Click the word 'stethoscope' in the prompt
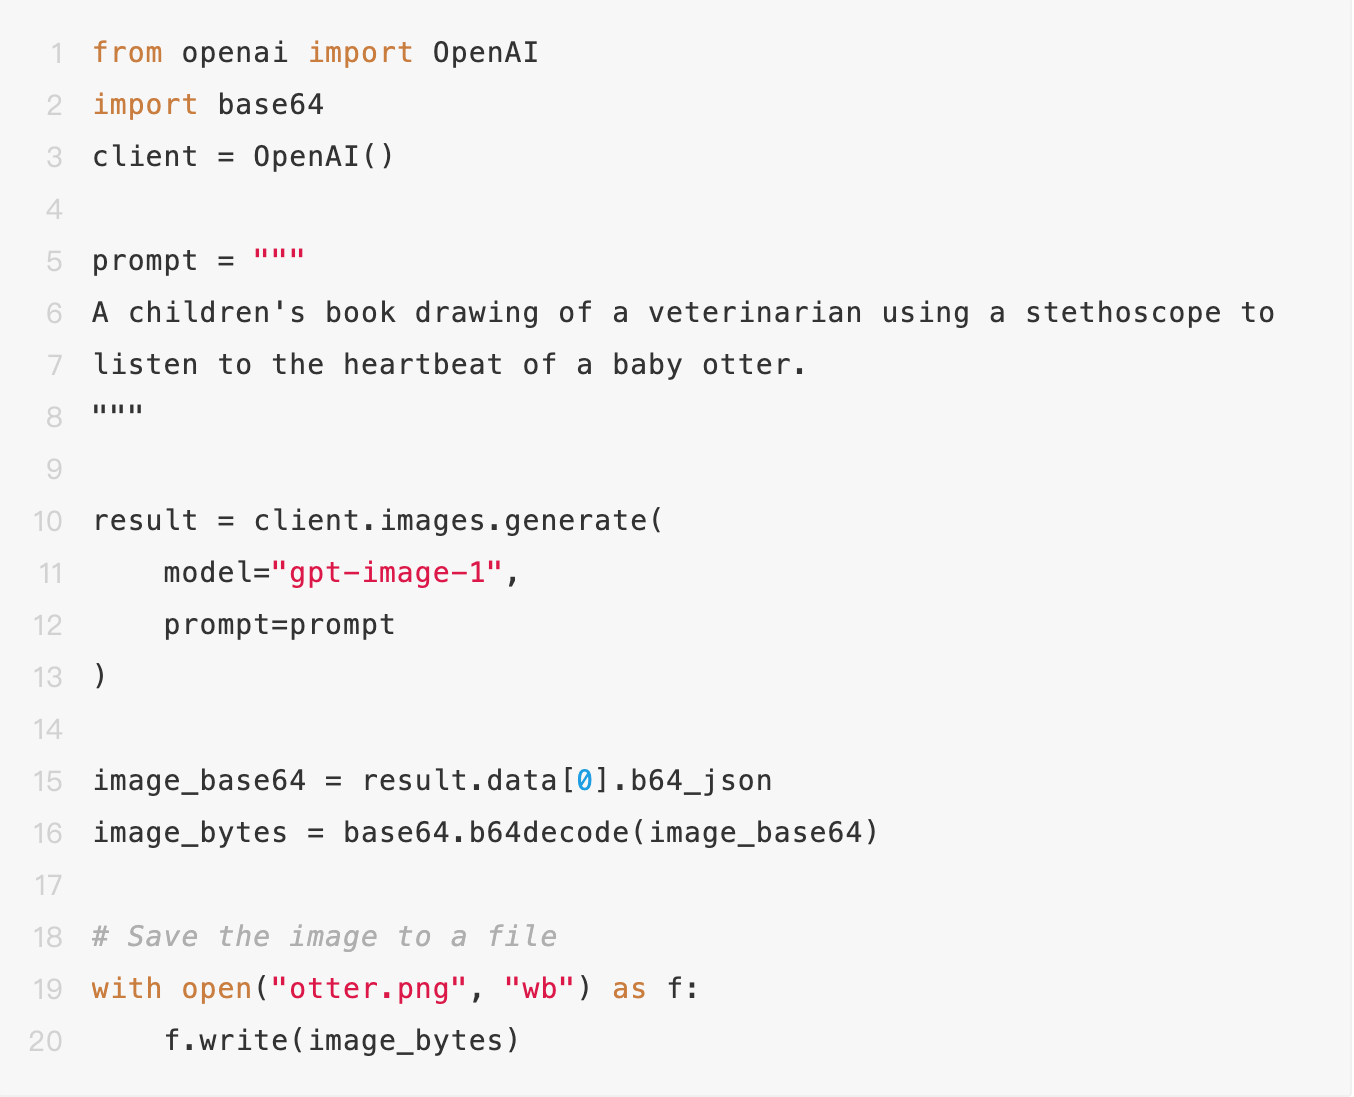 coord(1122,313)
